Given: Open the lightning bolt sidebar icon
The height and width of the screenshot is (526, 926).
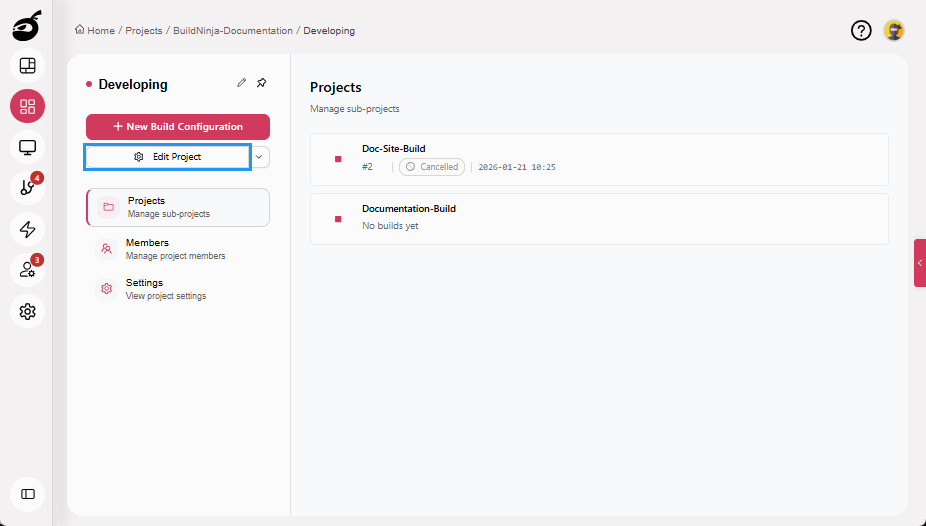Looking at the screenshot, I should 27,229.
